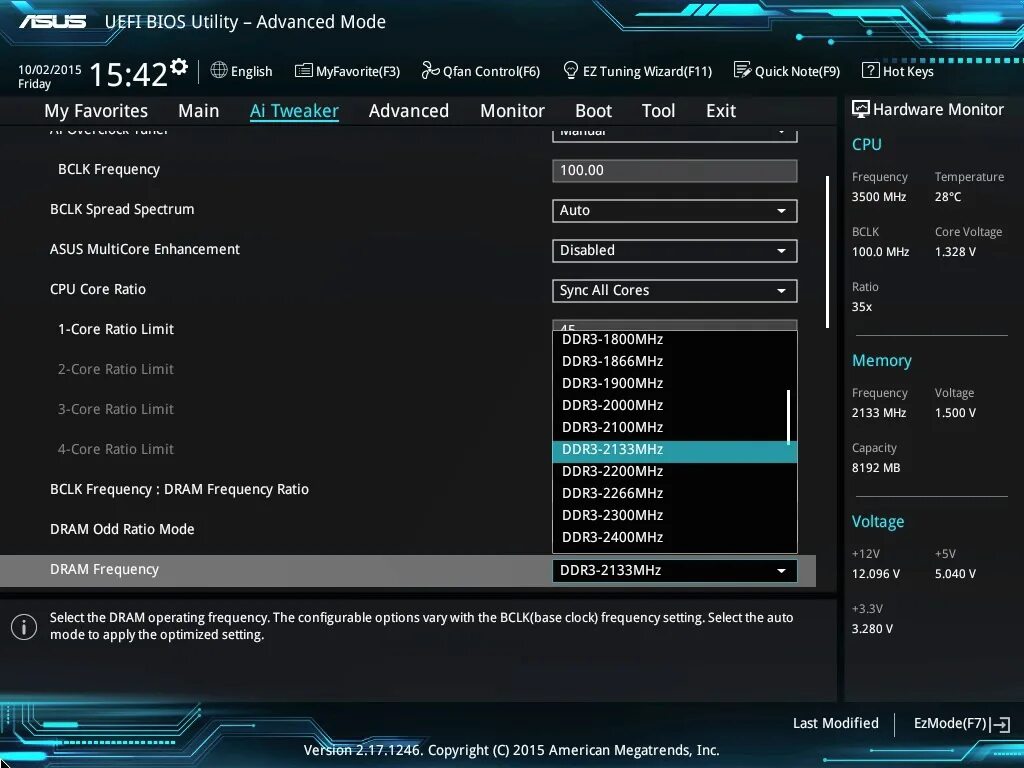This screenshot has height=768, width=1024.
Task: Click the ASUS logo
Action: tap(52, 22)
